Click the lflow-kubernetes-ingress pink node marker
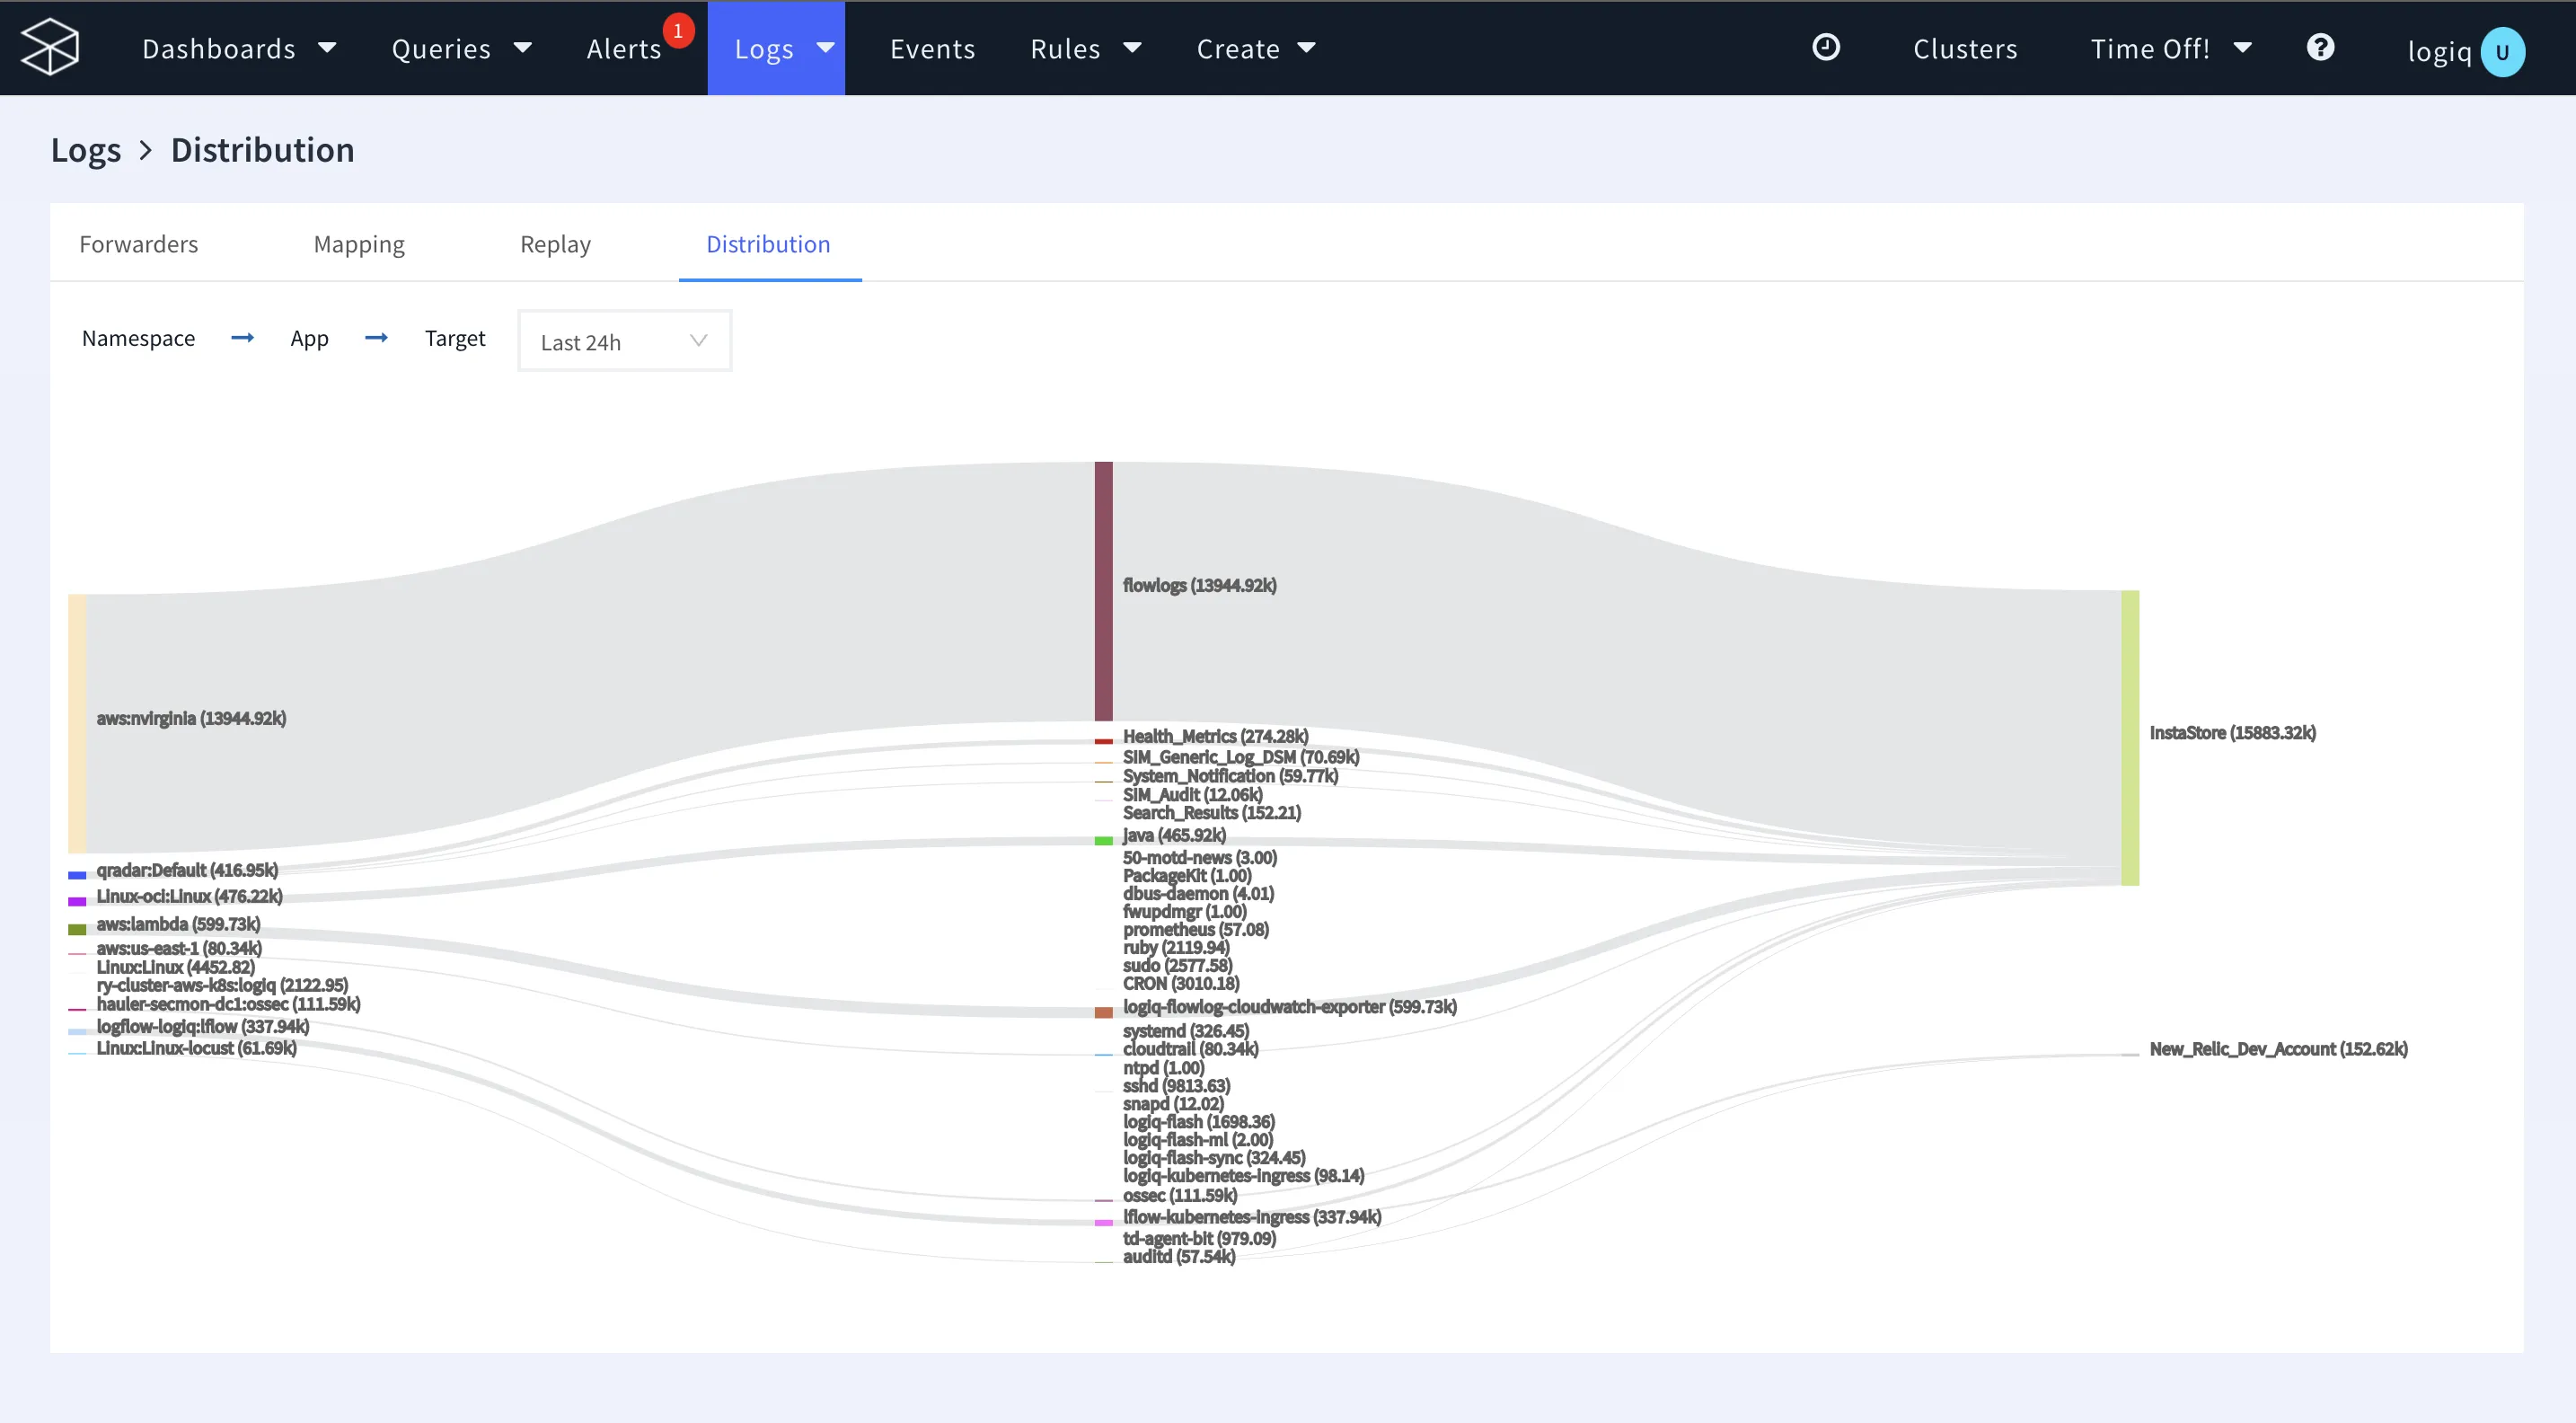This screenshot has width=2576, height=1423. (1103, 1222)
